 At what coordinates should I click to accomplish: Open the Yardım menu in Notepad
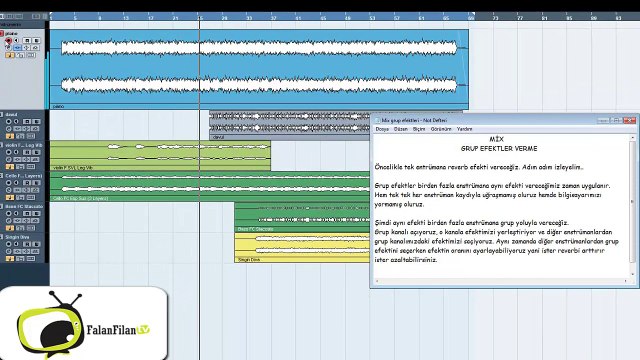(x=464, y=129)
